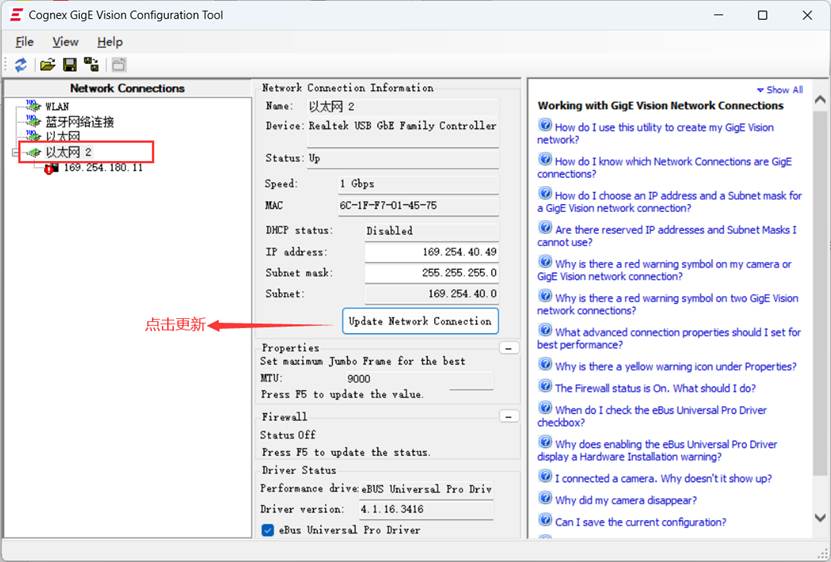Screen dimensions: 831x562
Task: Click the help panel vertical scrollbar thumb
Action: click(820, 292)
